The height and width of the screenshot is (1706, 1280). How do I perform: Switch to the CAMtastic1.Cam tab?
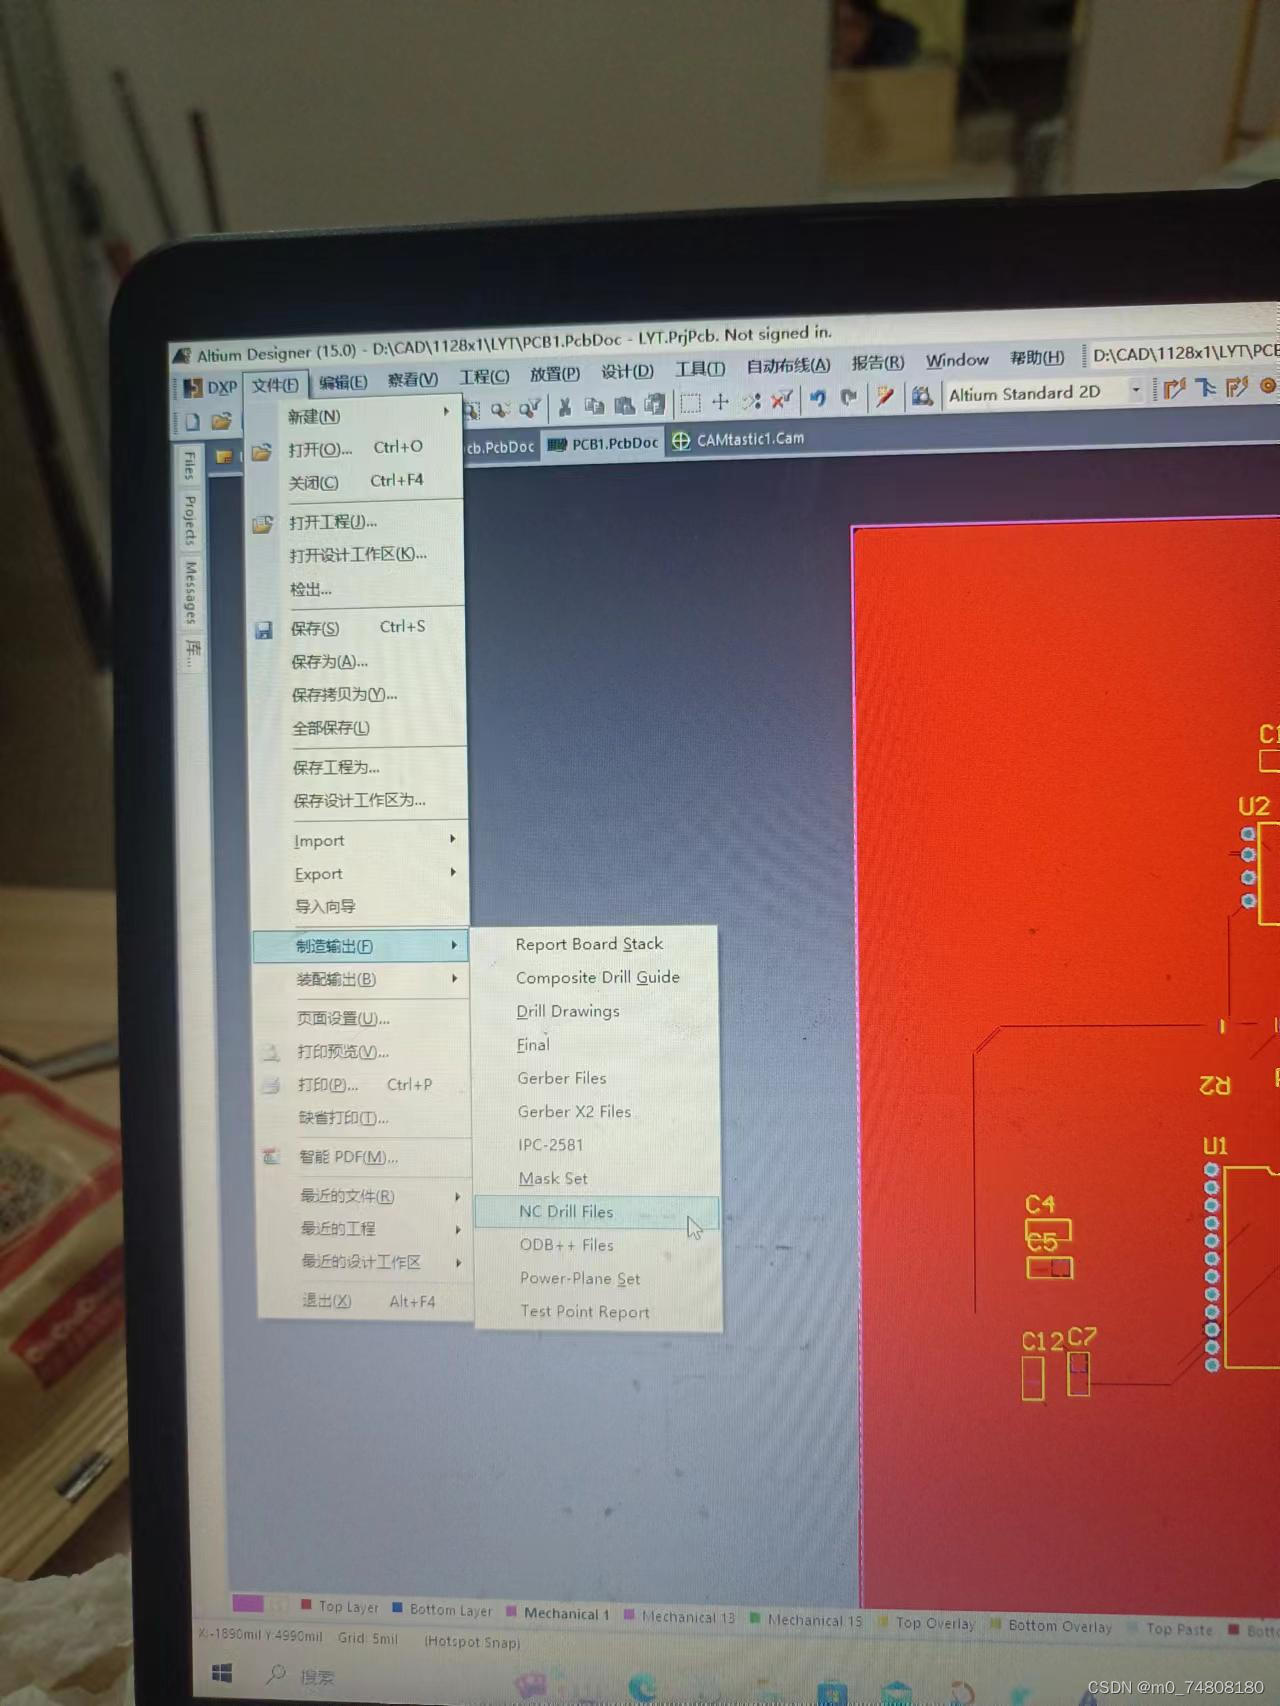pos(738,439)
